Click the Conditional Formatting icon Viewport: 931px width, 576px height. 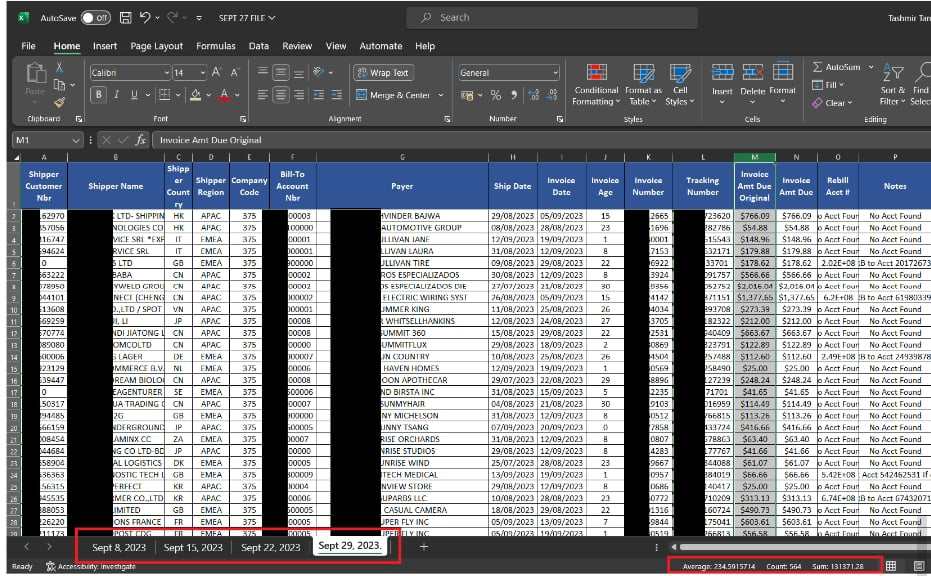click(596, 73)
